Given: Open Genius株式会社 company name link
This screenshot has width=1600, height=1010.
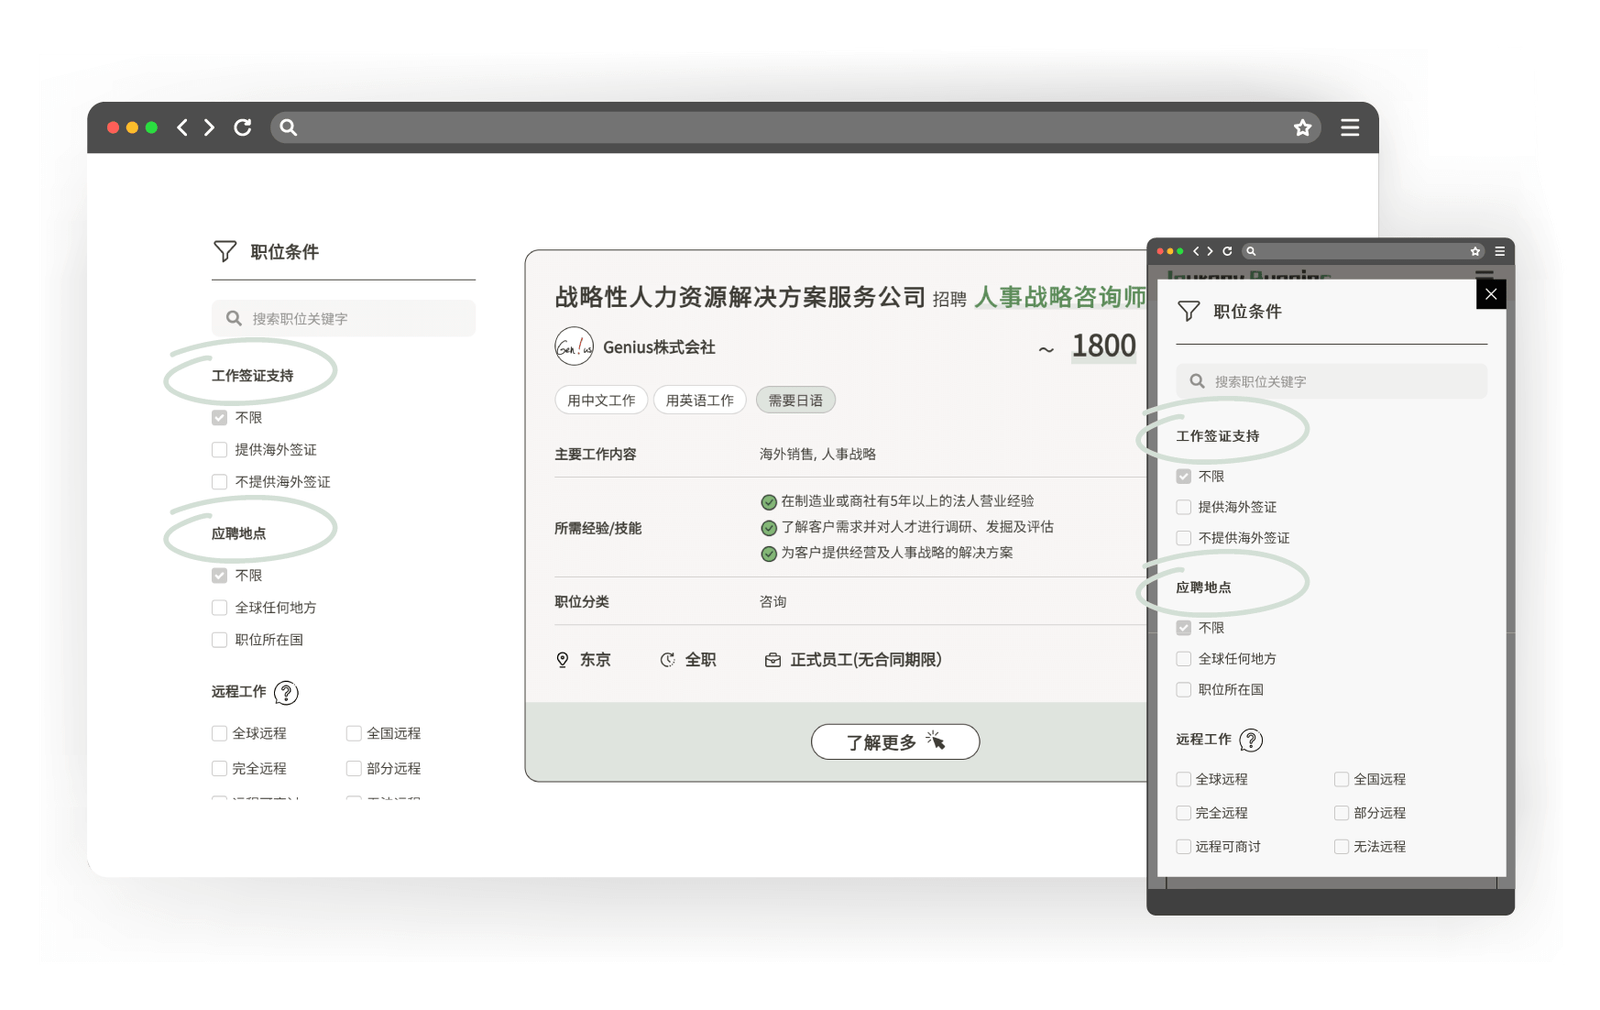Looking at the screenshot, I should (x=659, y=347).
